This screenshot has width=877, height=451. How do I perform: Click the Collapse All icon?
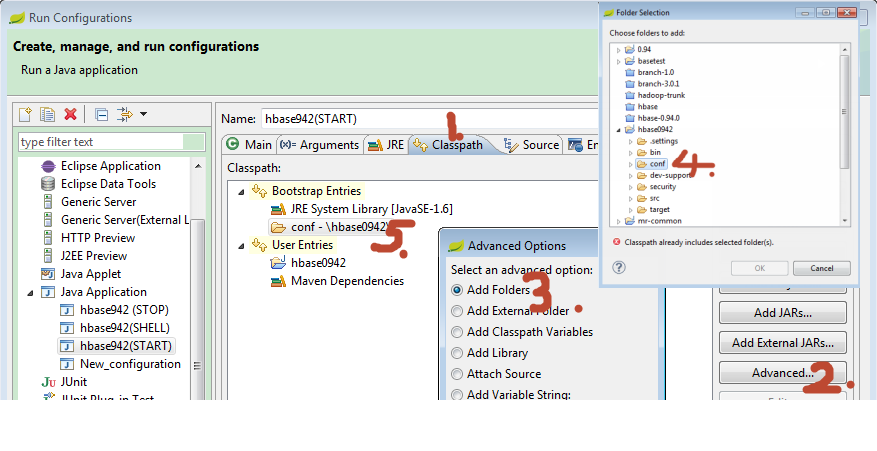[102, 114]
